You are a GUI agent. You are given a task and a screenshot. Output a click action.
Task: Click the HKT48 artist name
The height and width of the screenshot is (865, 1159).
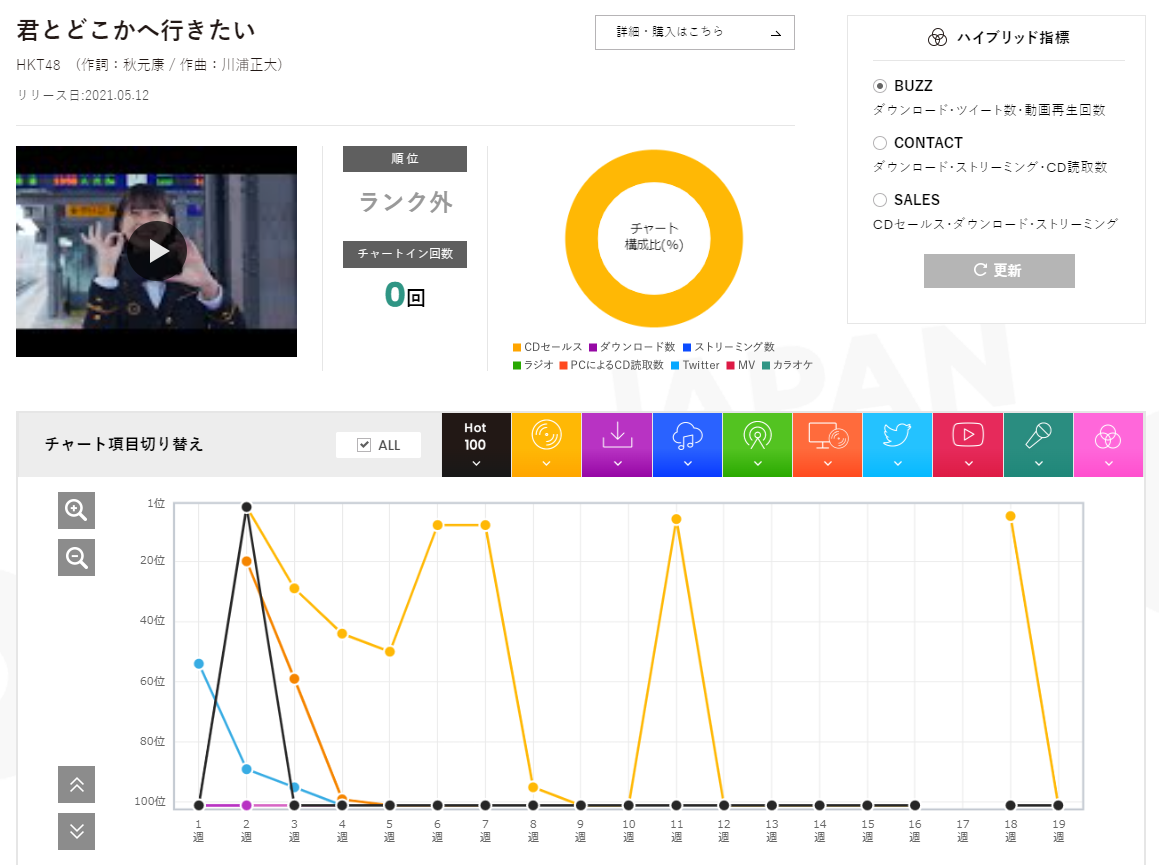pyautogui.click(x=38, y=65)
